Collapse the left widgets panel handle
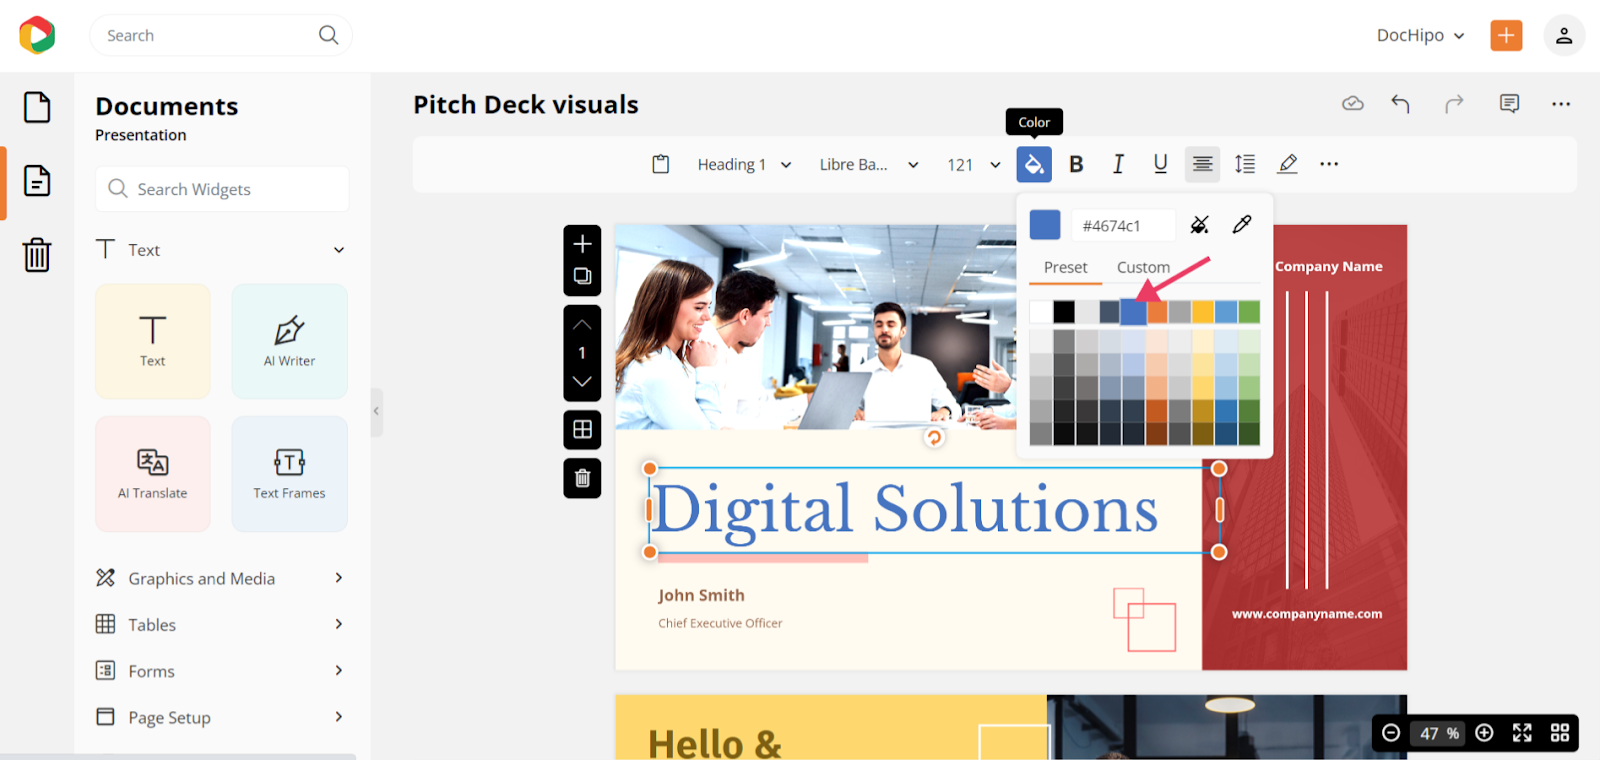 (376, 411)
